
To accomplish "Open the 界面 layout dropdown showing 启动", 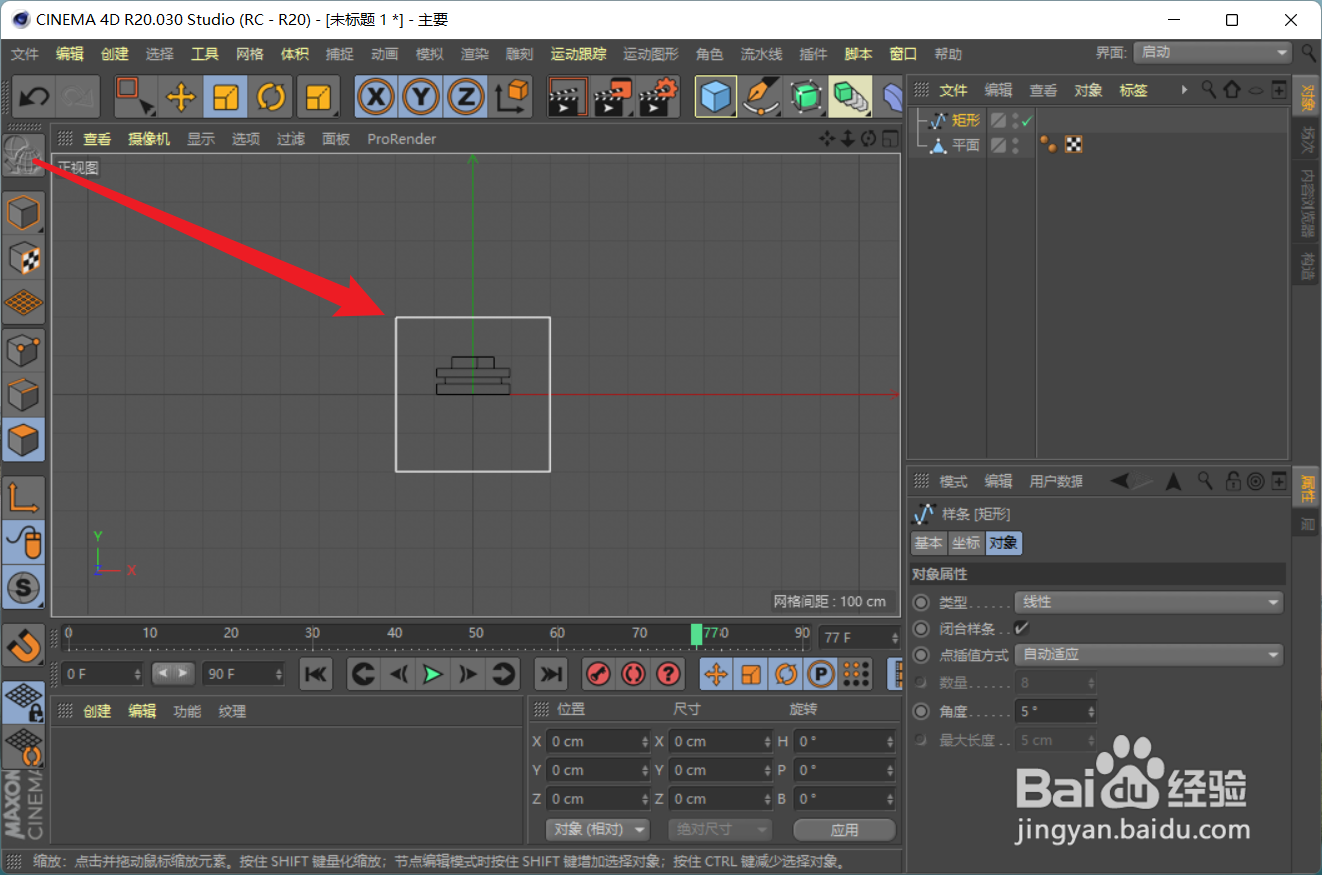I will coord(1211,52).
